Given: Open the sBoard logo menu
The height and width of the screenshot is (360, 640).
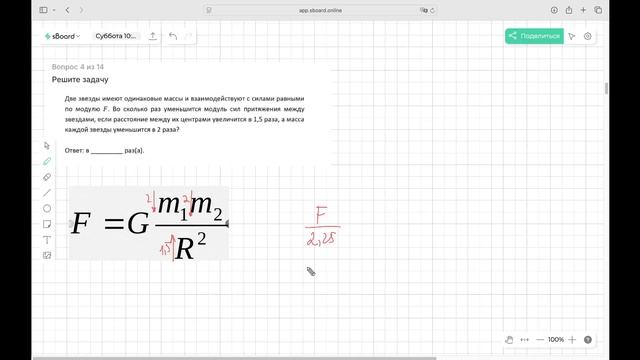Looking at the screenshot, I should pyautogui.click(x=62, y=36).
